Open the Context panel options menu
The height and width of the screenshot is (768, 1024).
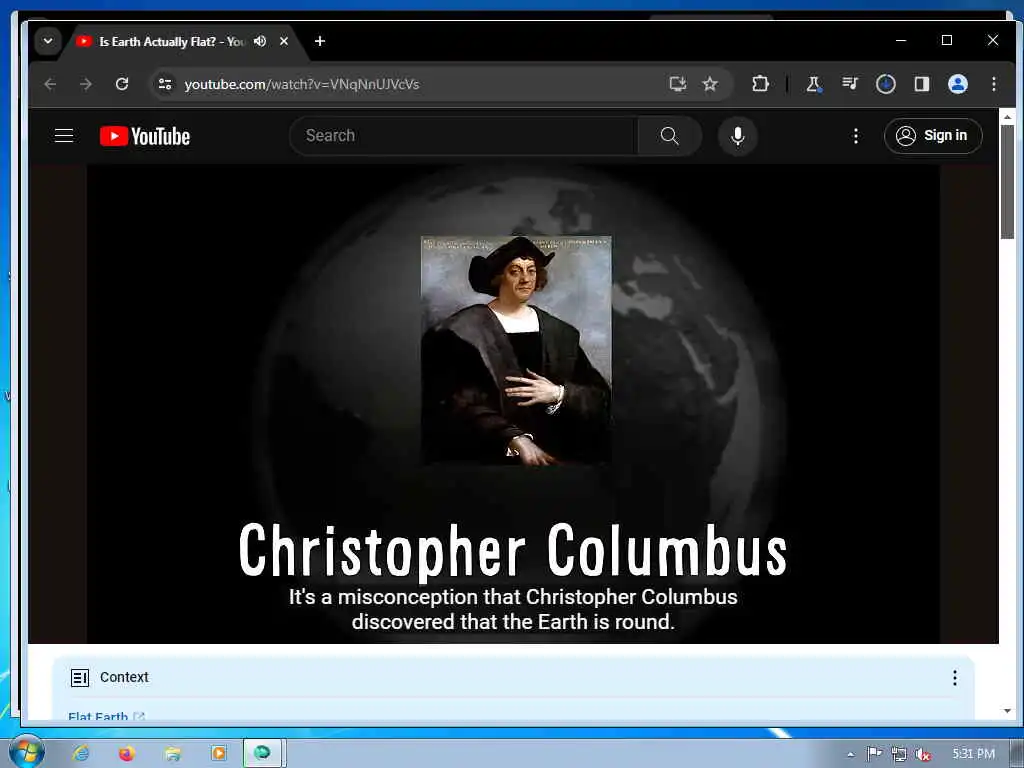point(954,678)
